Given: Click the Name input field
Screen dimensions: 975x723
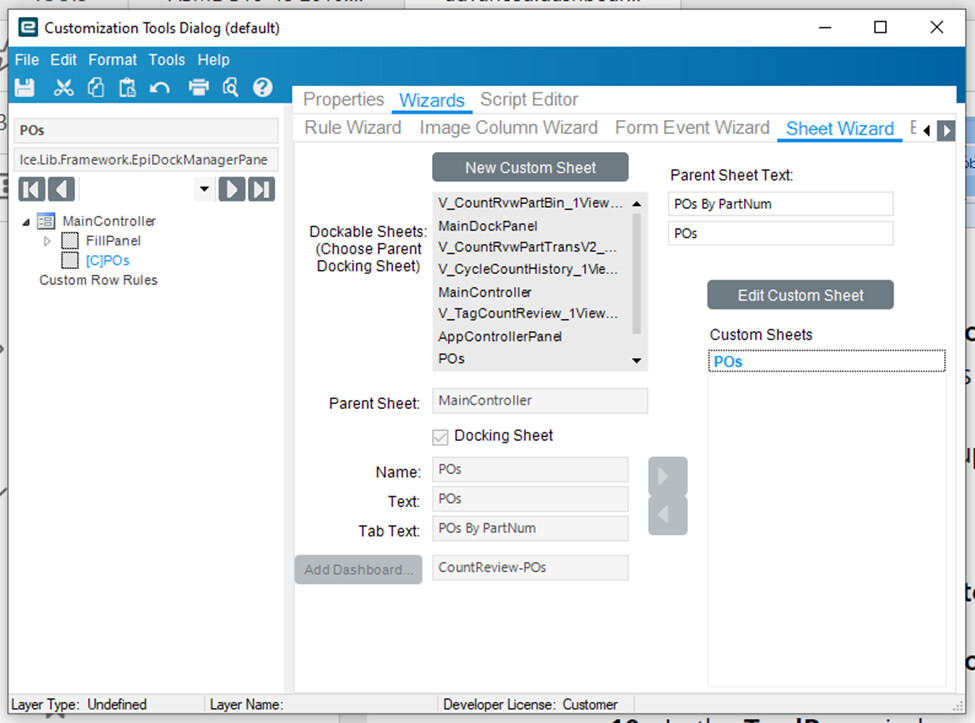Looking at the screenshot, I should (530, 469).
